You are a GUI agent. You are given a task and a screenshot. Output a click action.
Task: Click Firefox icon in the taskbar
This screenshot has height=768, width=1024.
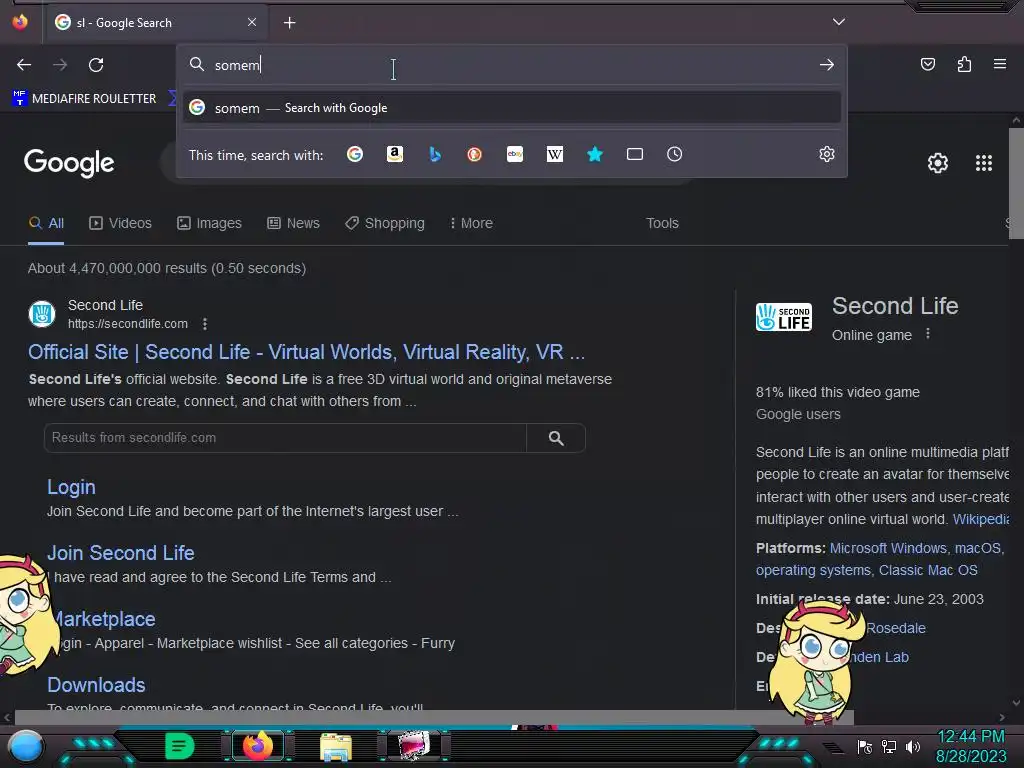point(258,746)
